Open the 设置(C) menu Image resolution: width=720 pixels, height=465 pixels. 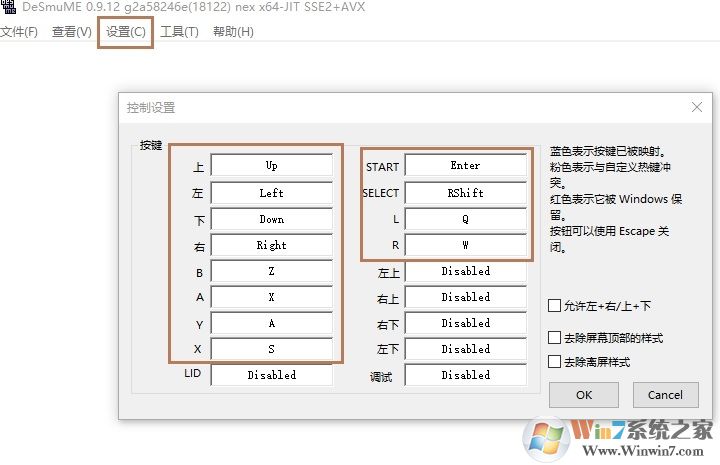pyautogui.click(x=125, y=32)
